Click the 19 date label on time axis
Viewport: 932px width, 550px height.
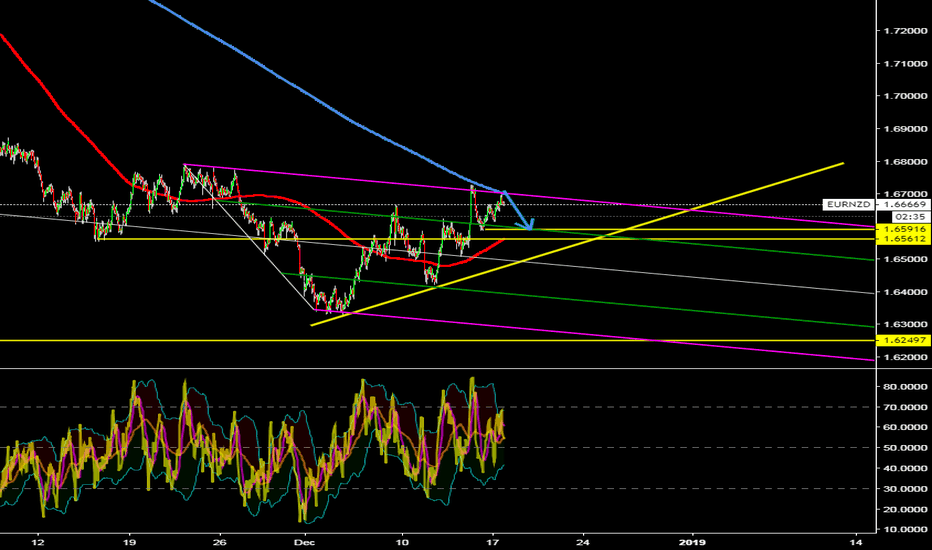pyautogui.click(x=130, y=542)
